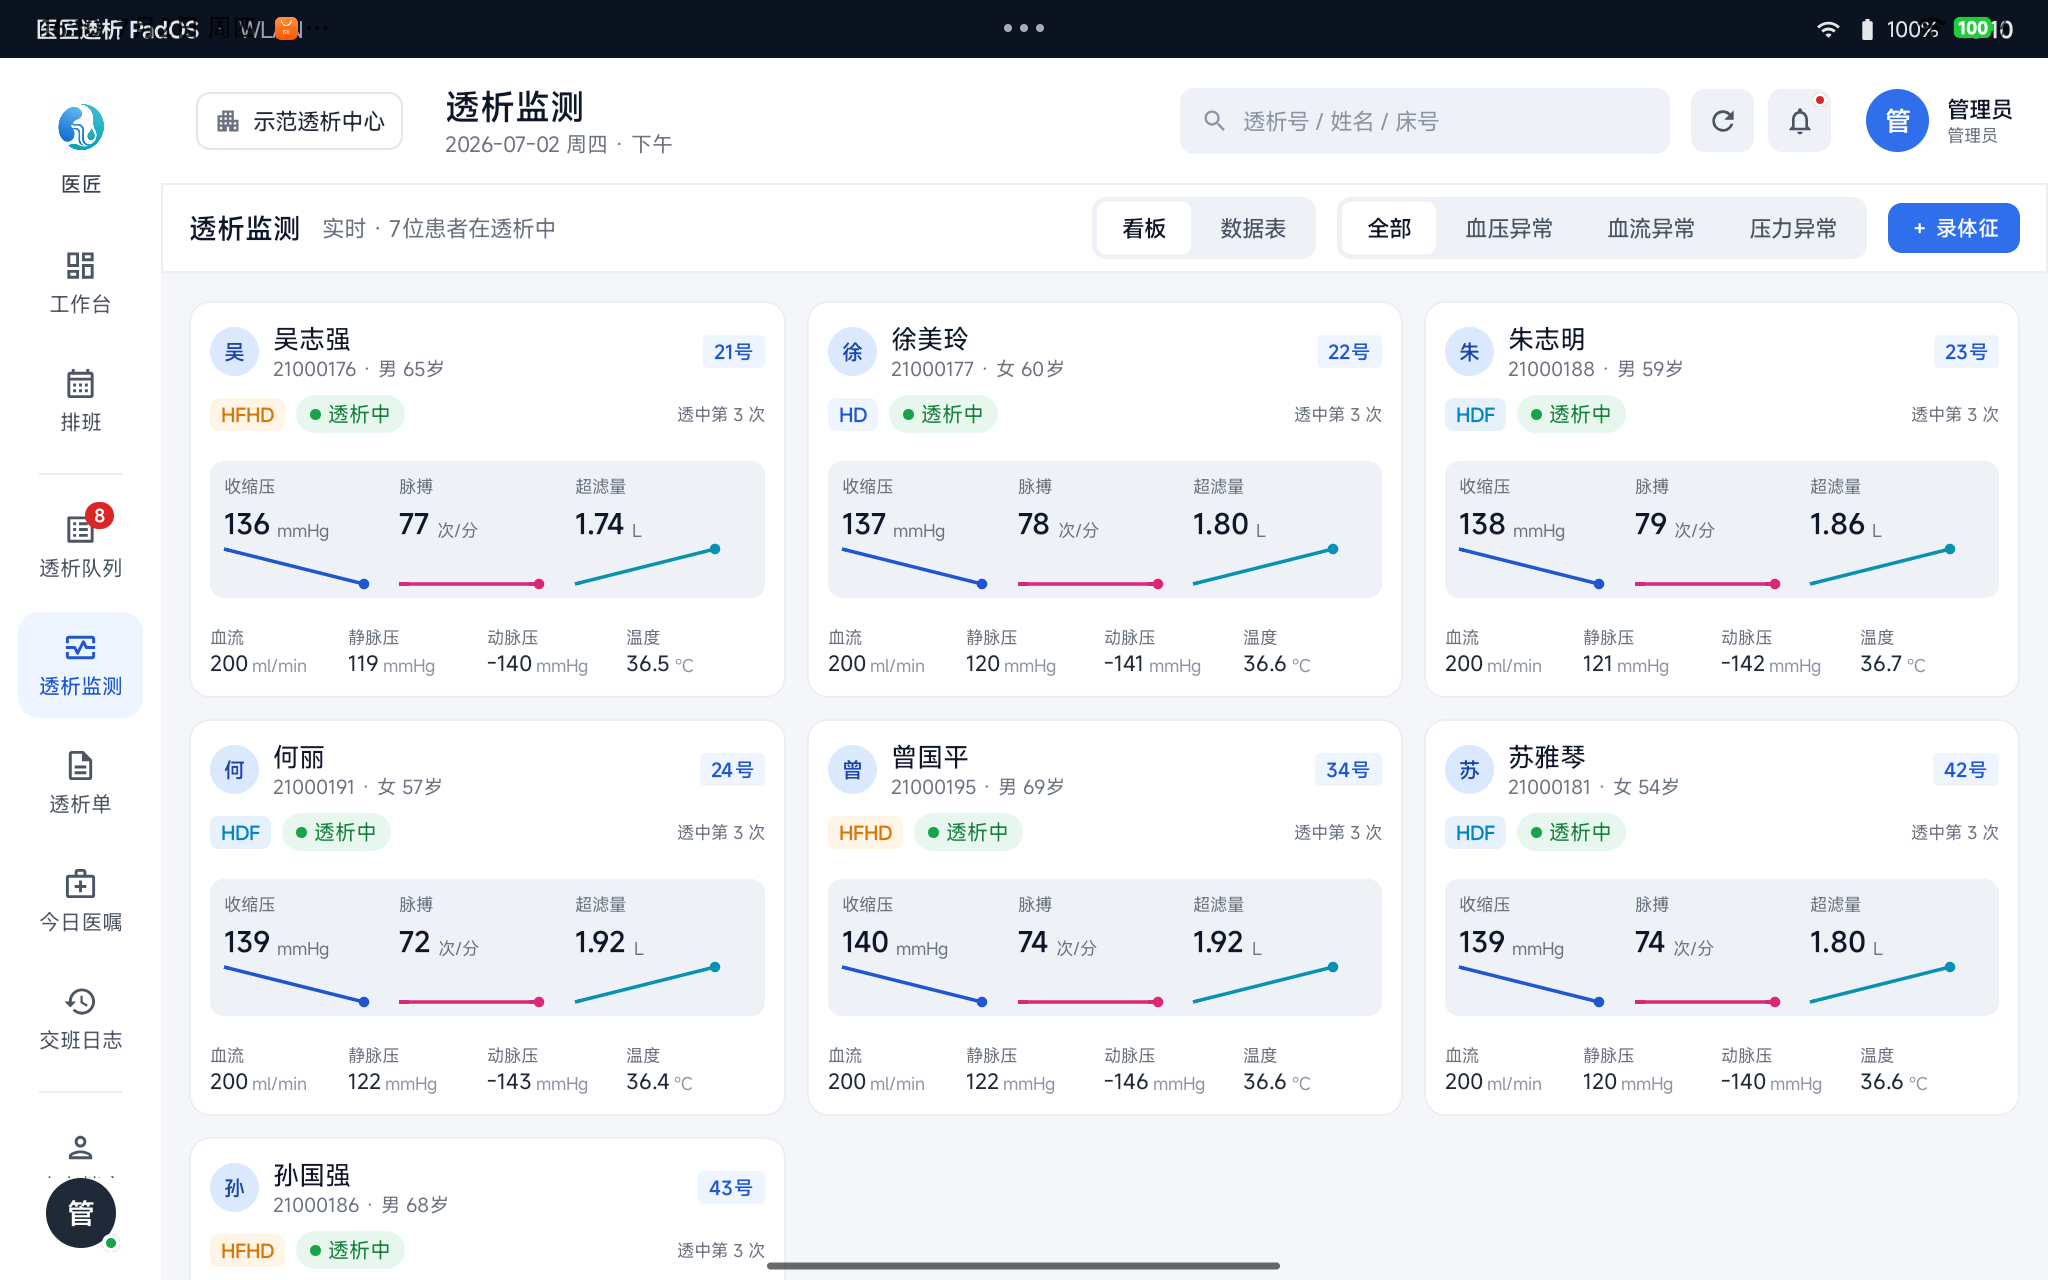Click 苏 avatar on 苏雅琴 card
Image resolution: width=2048 pixels, height=1280 pixels.
(1469, 770)
